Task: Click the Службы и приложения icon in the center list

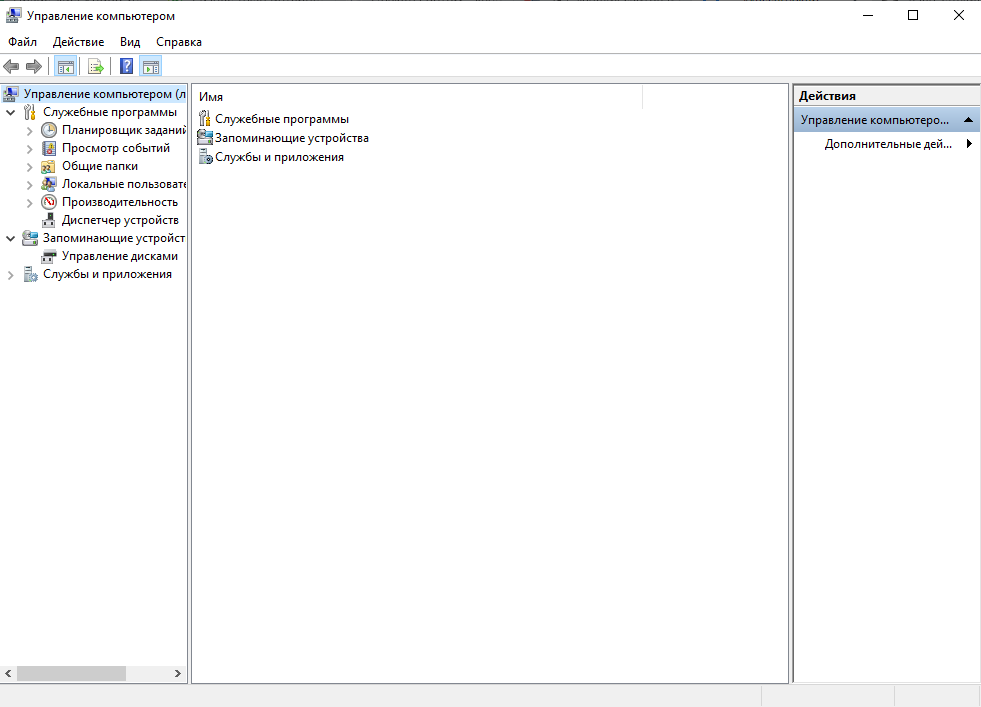Action: point(206,156)
